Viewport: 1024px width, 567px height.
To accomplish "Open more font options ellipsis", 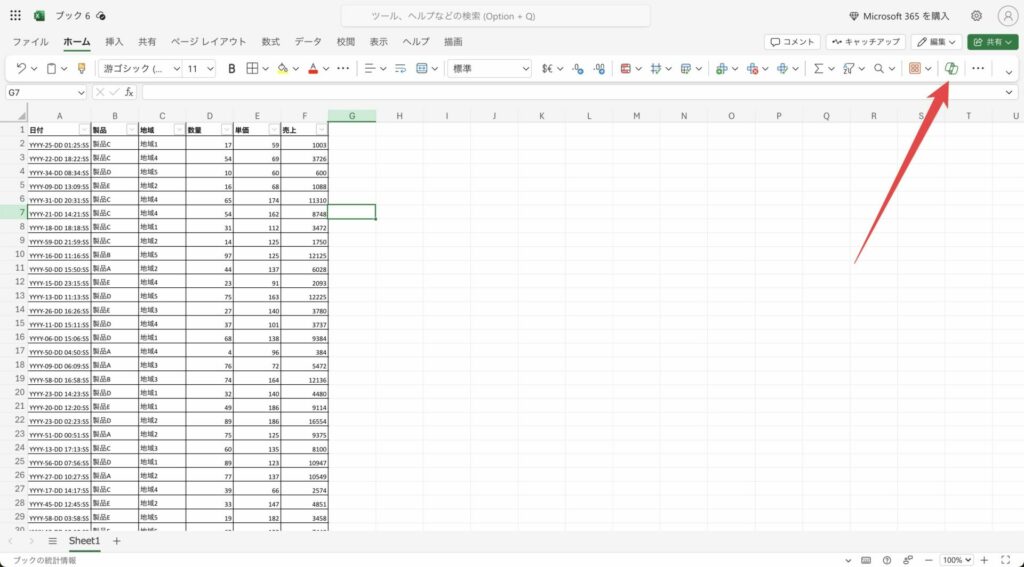I will (343, 68).
